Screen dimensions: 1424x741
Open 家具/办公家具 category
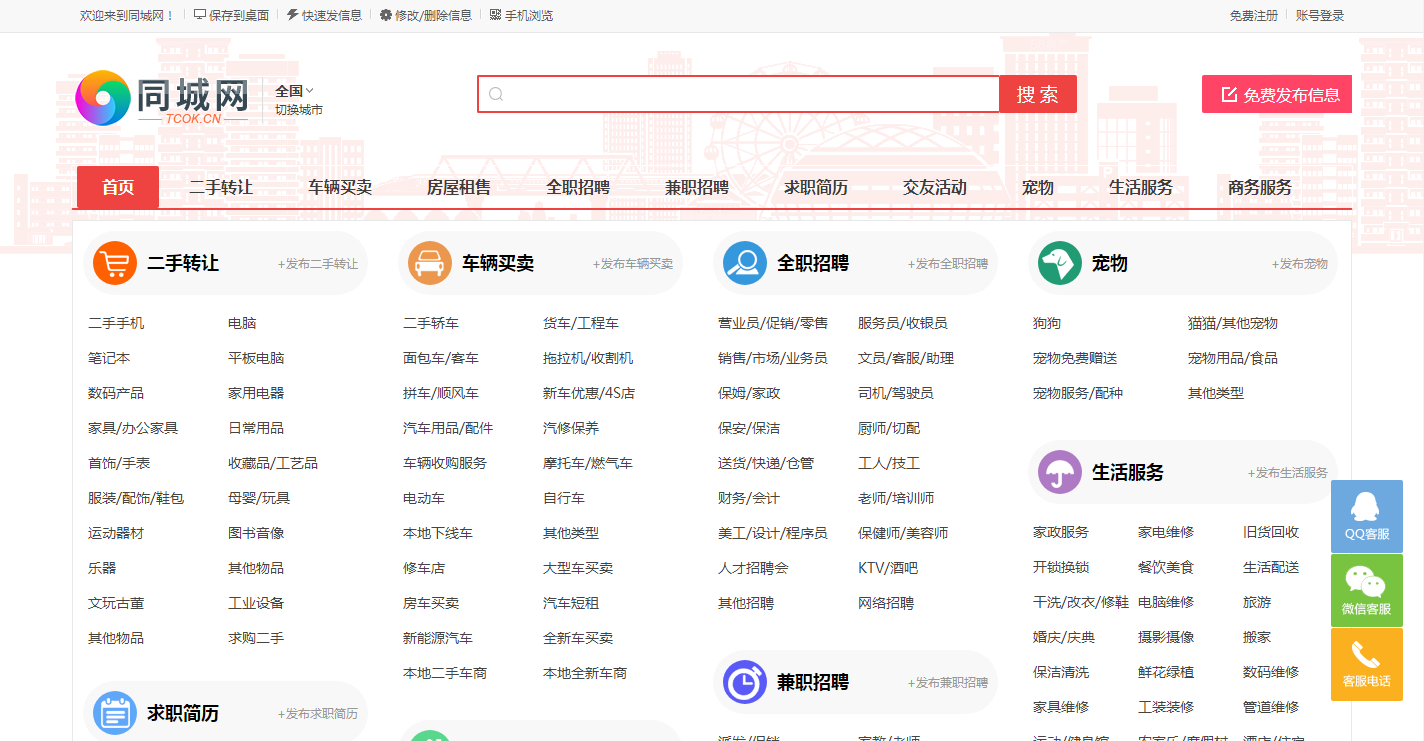133,428
